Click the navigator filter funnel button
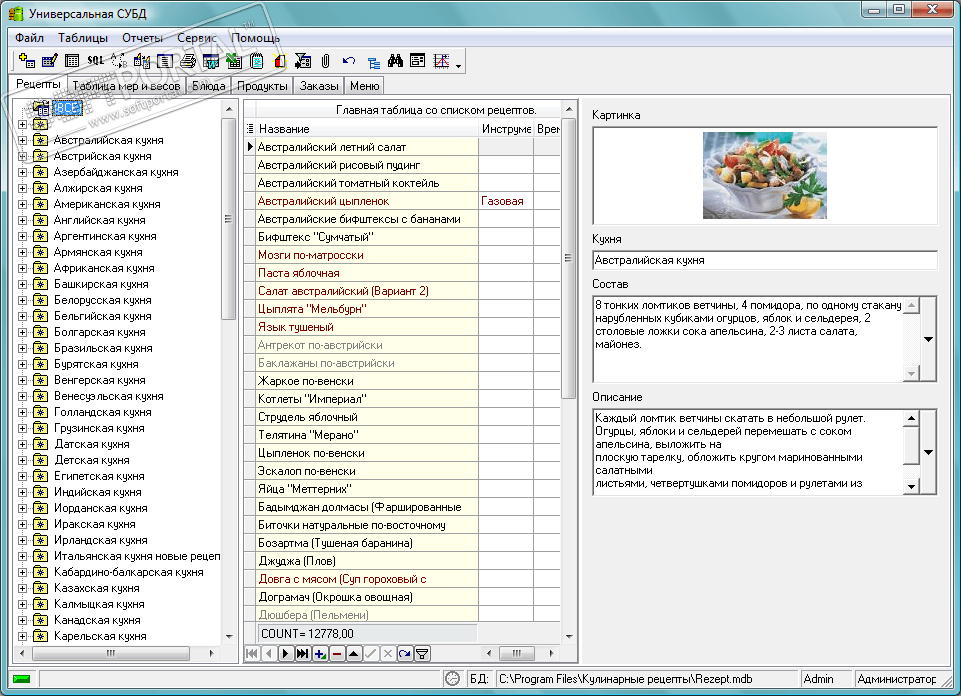Viewport: 961px width, 696px height. coord(422,654)
